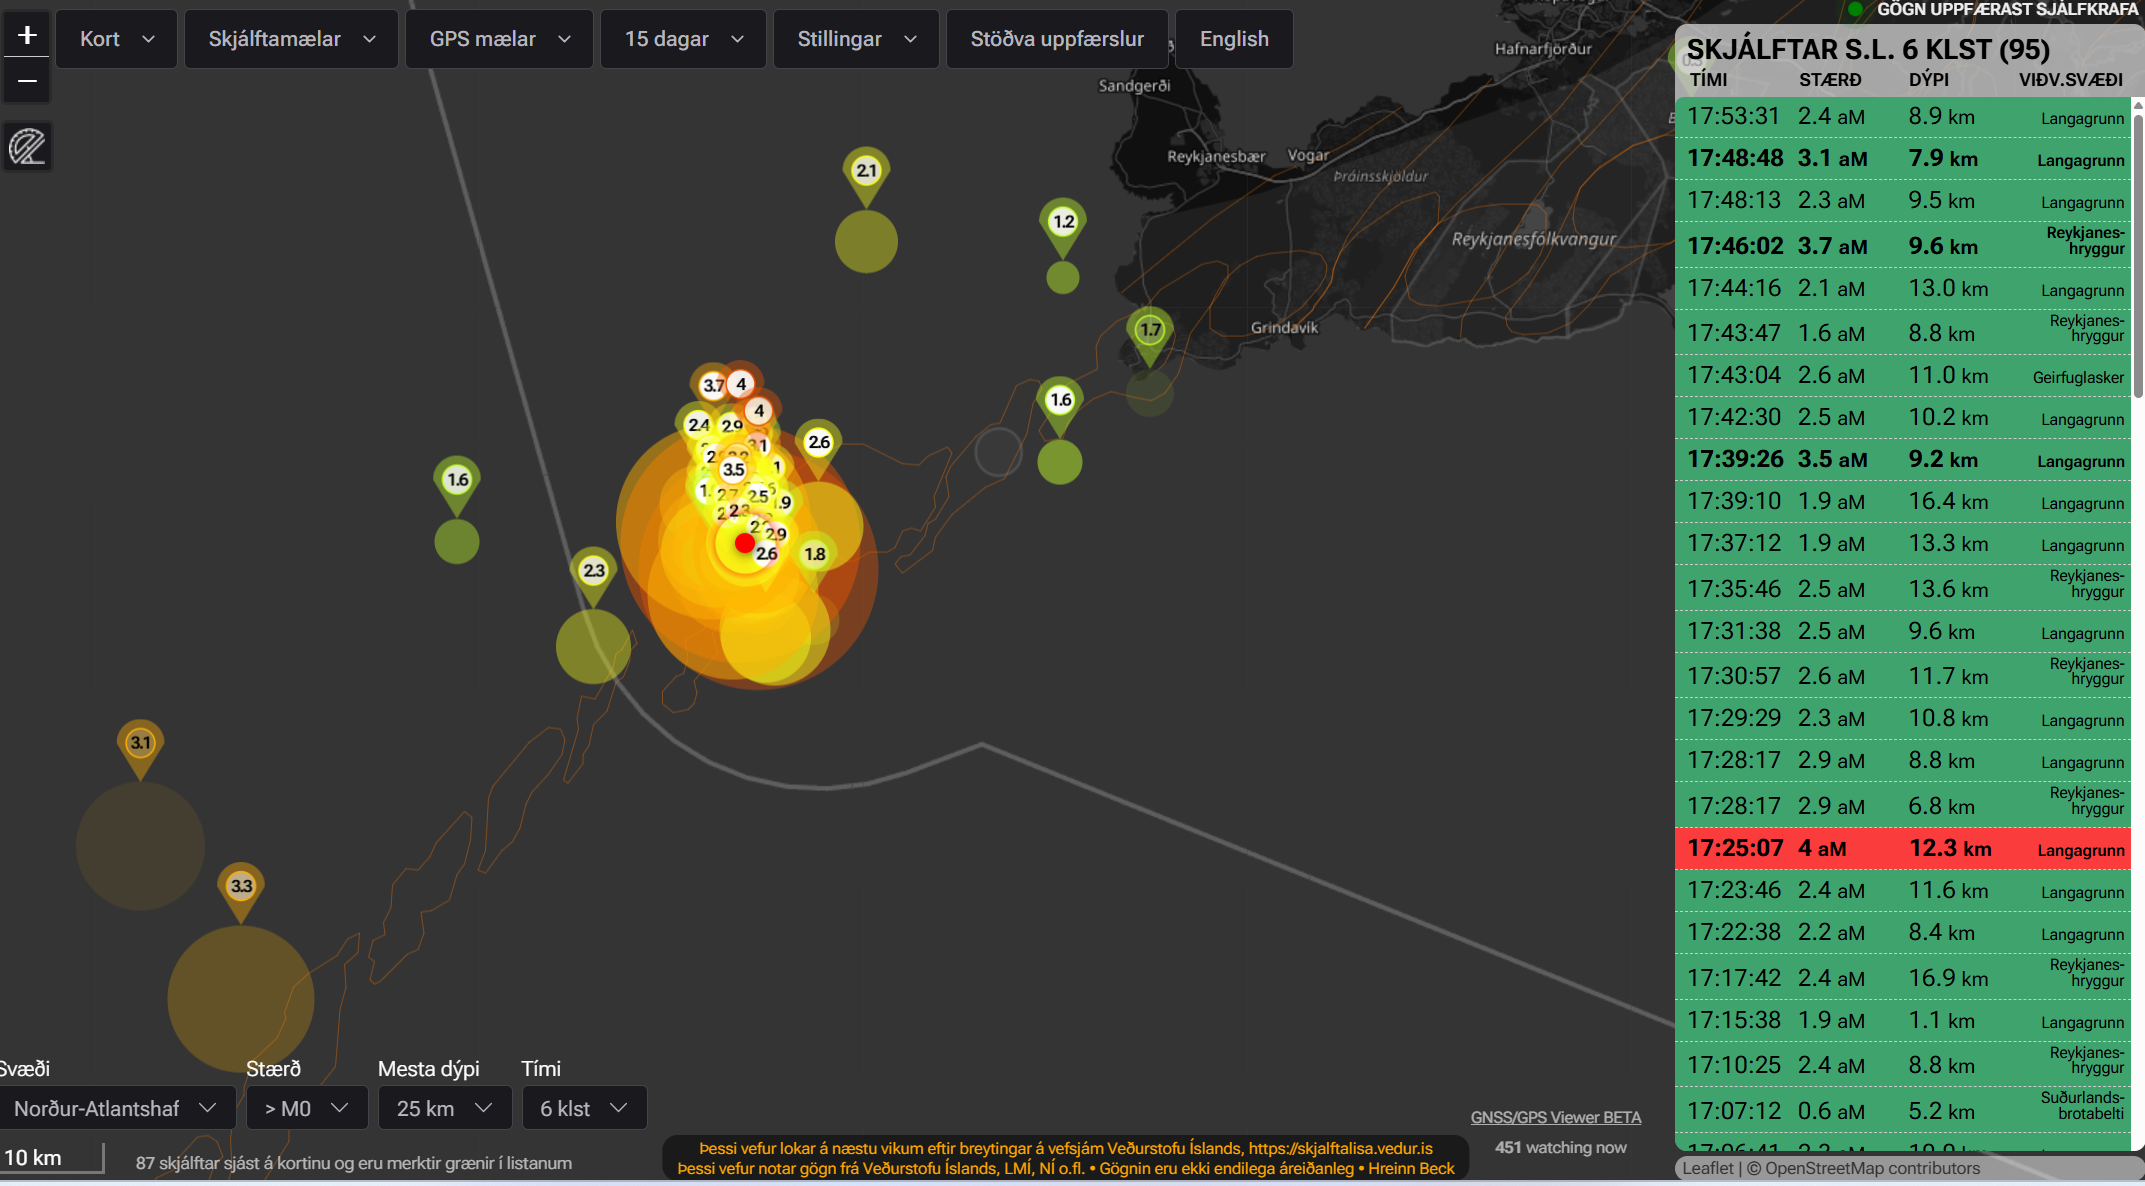Expand the Skjálftamælar dropdown
This screenshot has width=2145, height=1186.
pyautogui.click(x=291, y=39)
